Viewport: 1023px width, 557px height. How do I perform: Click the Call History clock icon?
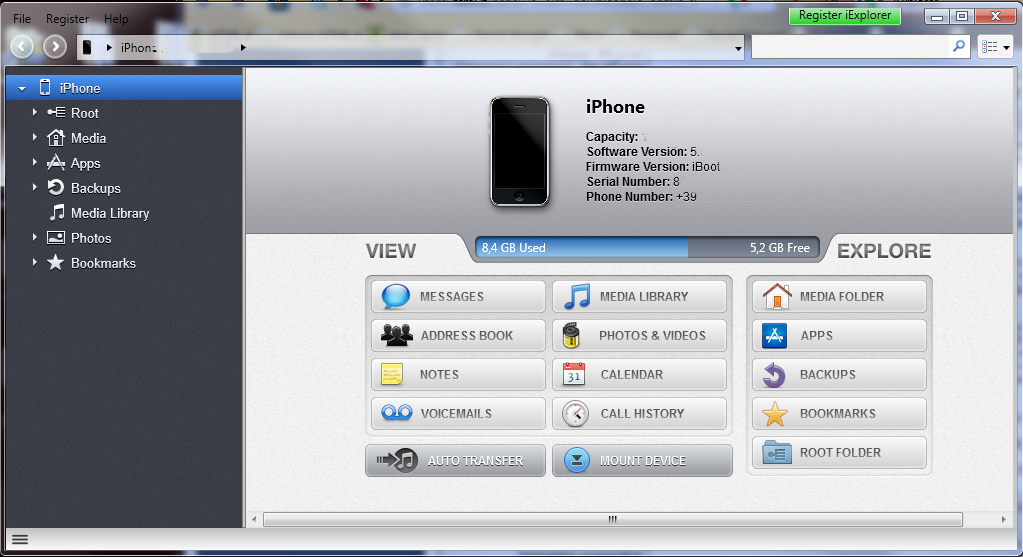575,414
